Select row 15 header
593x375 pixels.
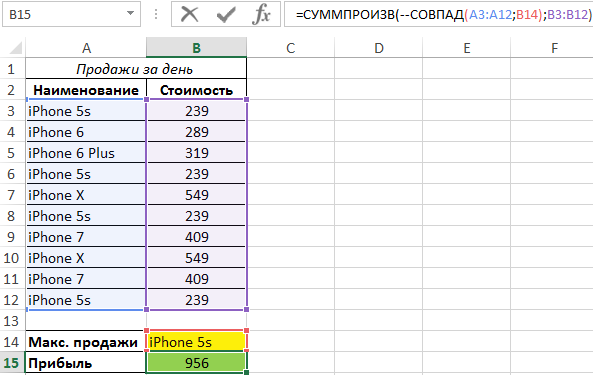click(x=11, y=363)
